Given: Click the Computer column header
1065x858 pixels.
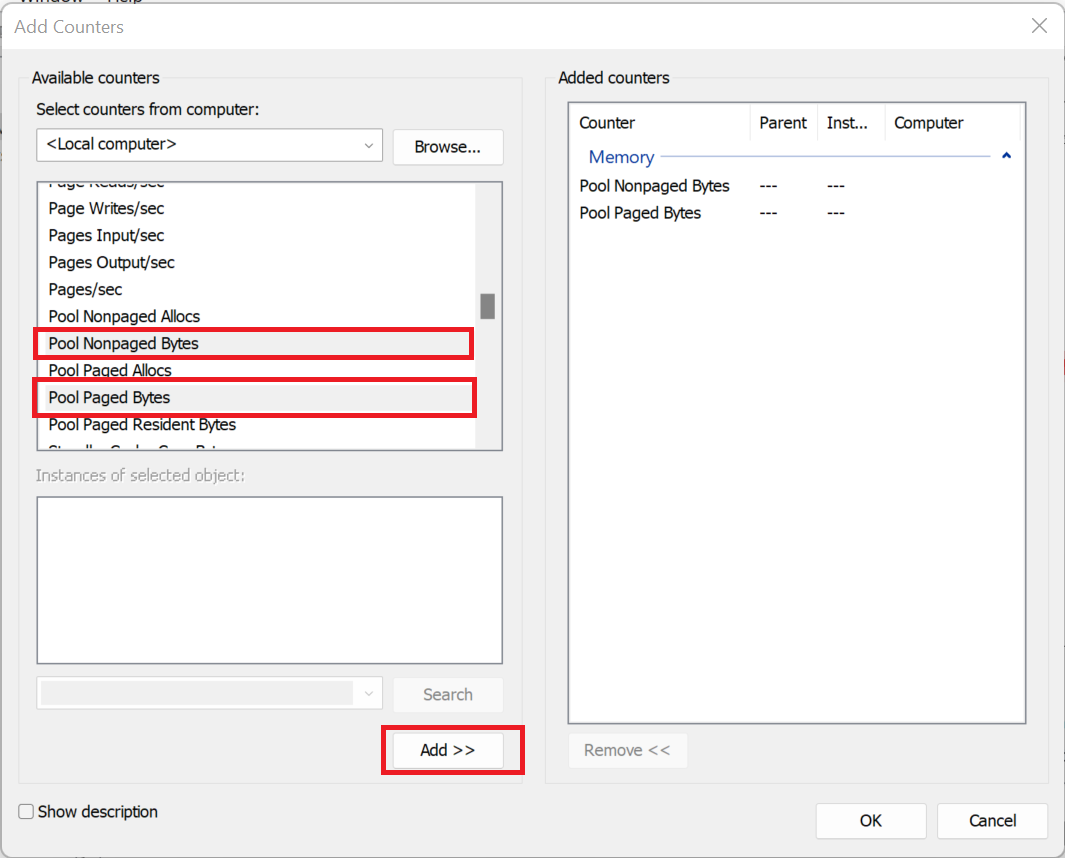Looking at the screenshot, I should click(928, 123).
